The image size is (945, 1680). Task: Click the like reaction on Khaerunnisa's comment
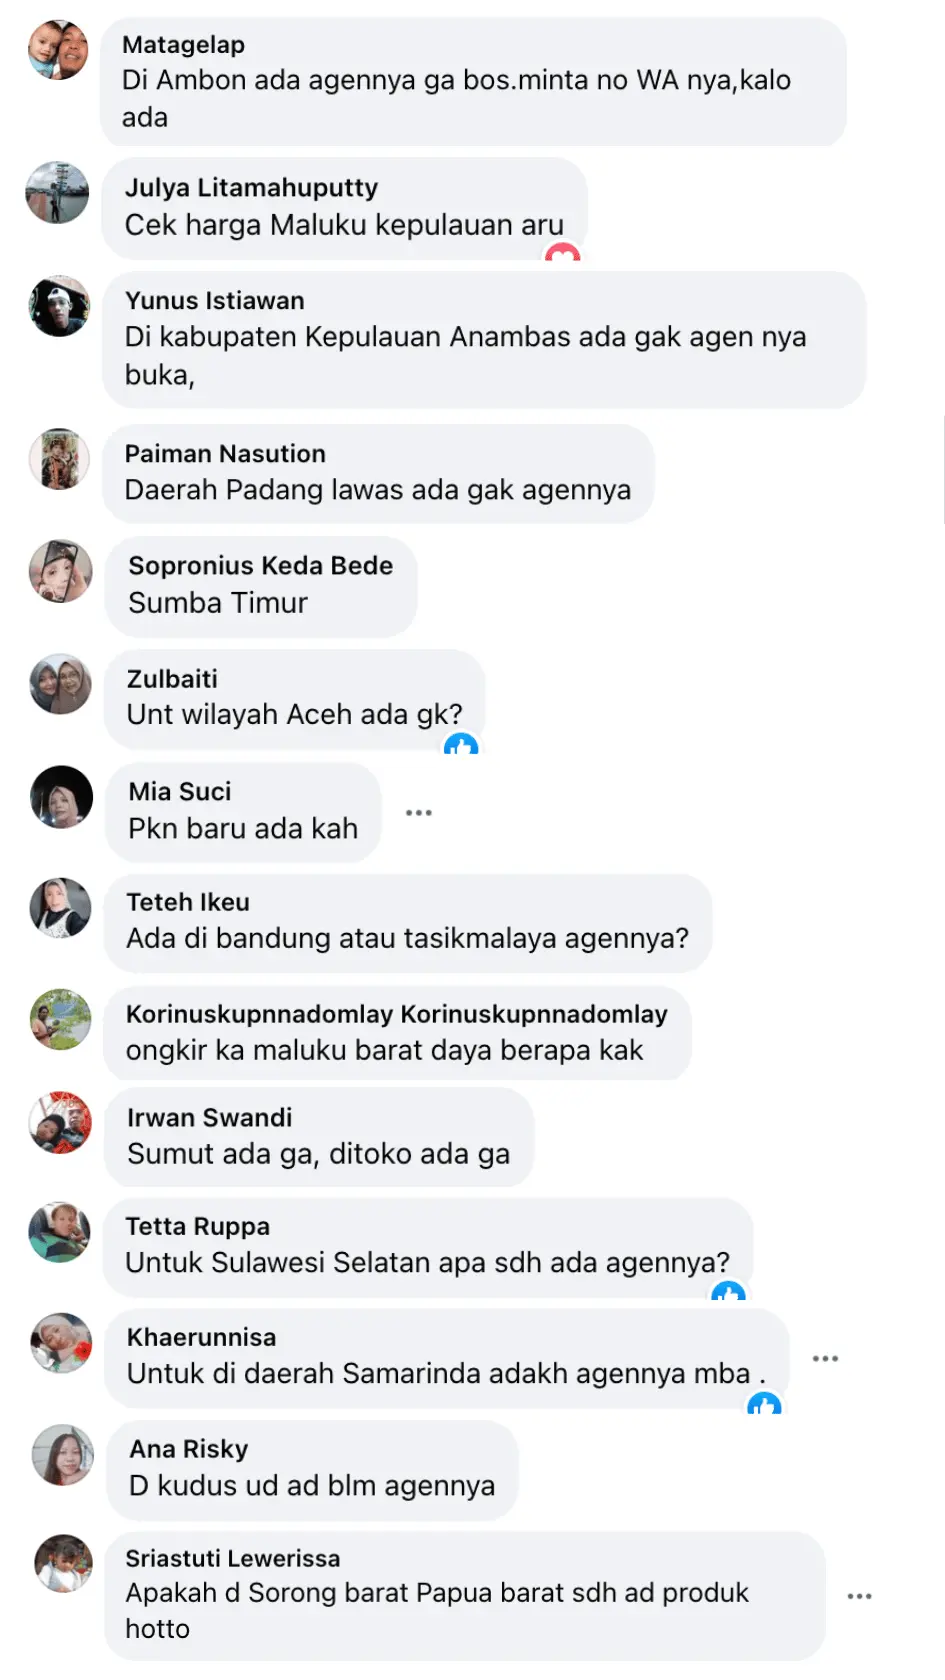tap(764, 1403)
